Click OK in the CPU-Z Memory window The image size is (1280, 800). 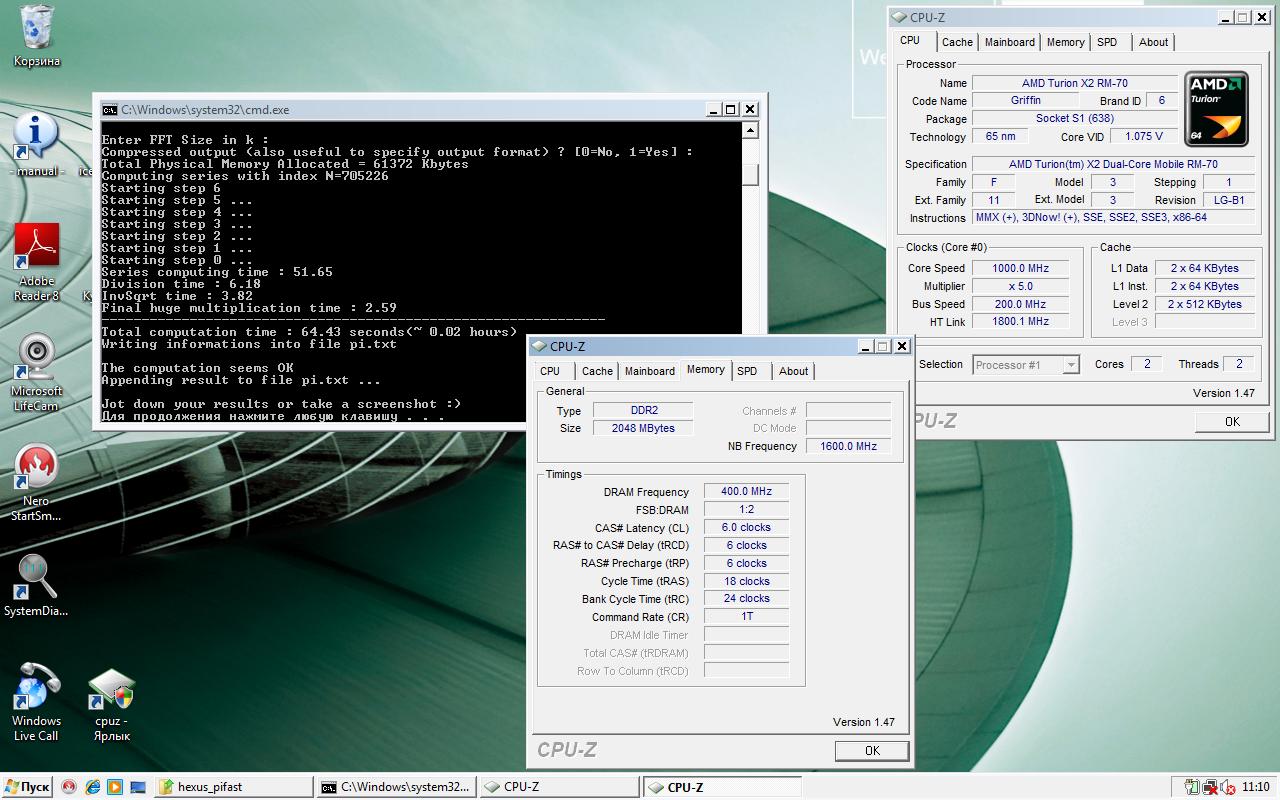[872, 750]
